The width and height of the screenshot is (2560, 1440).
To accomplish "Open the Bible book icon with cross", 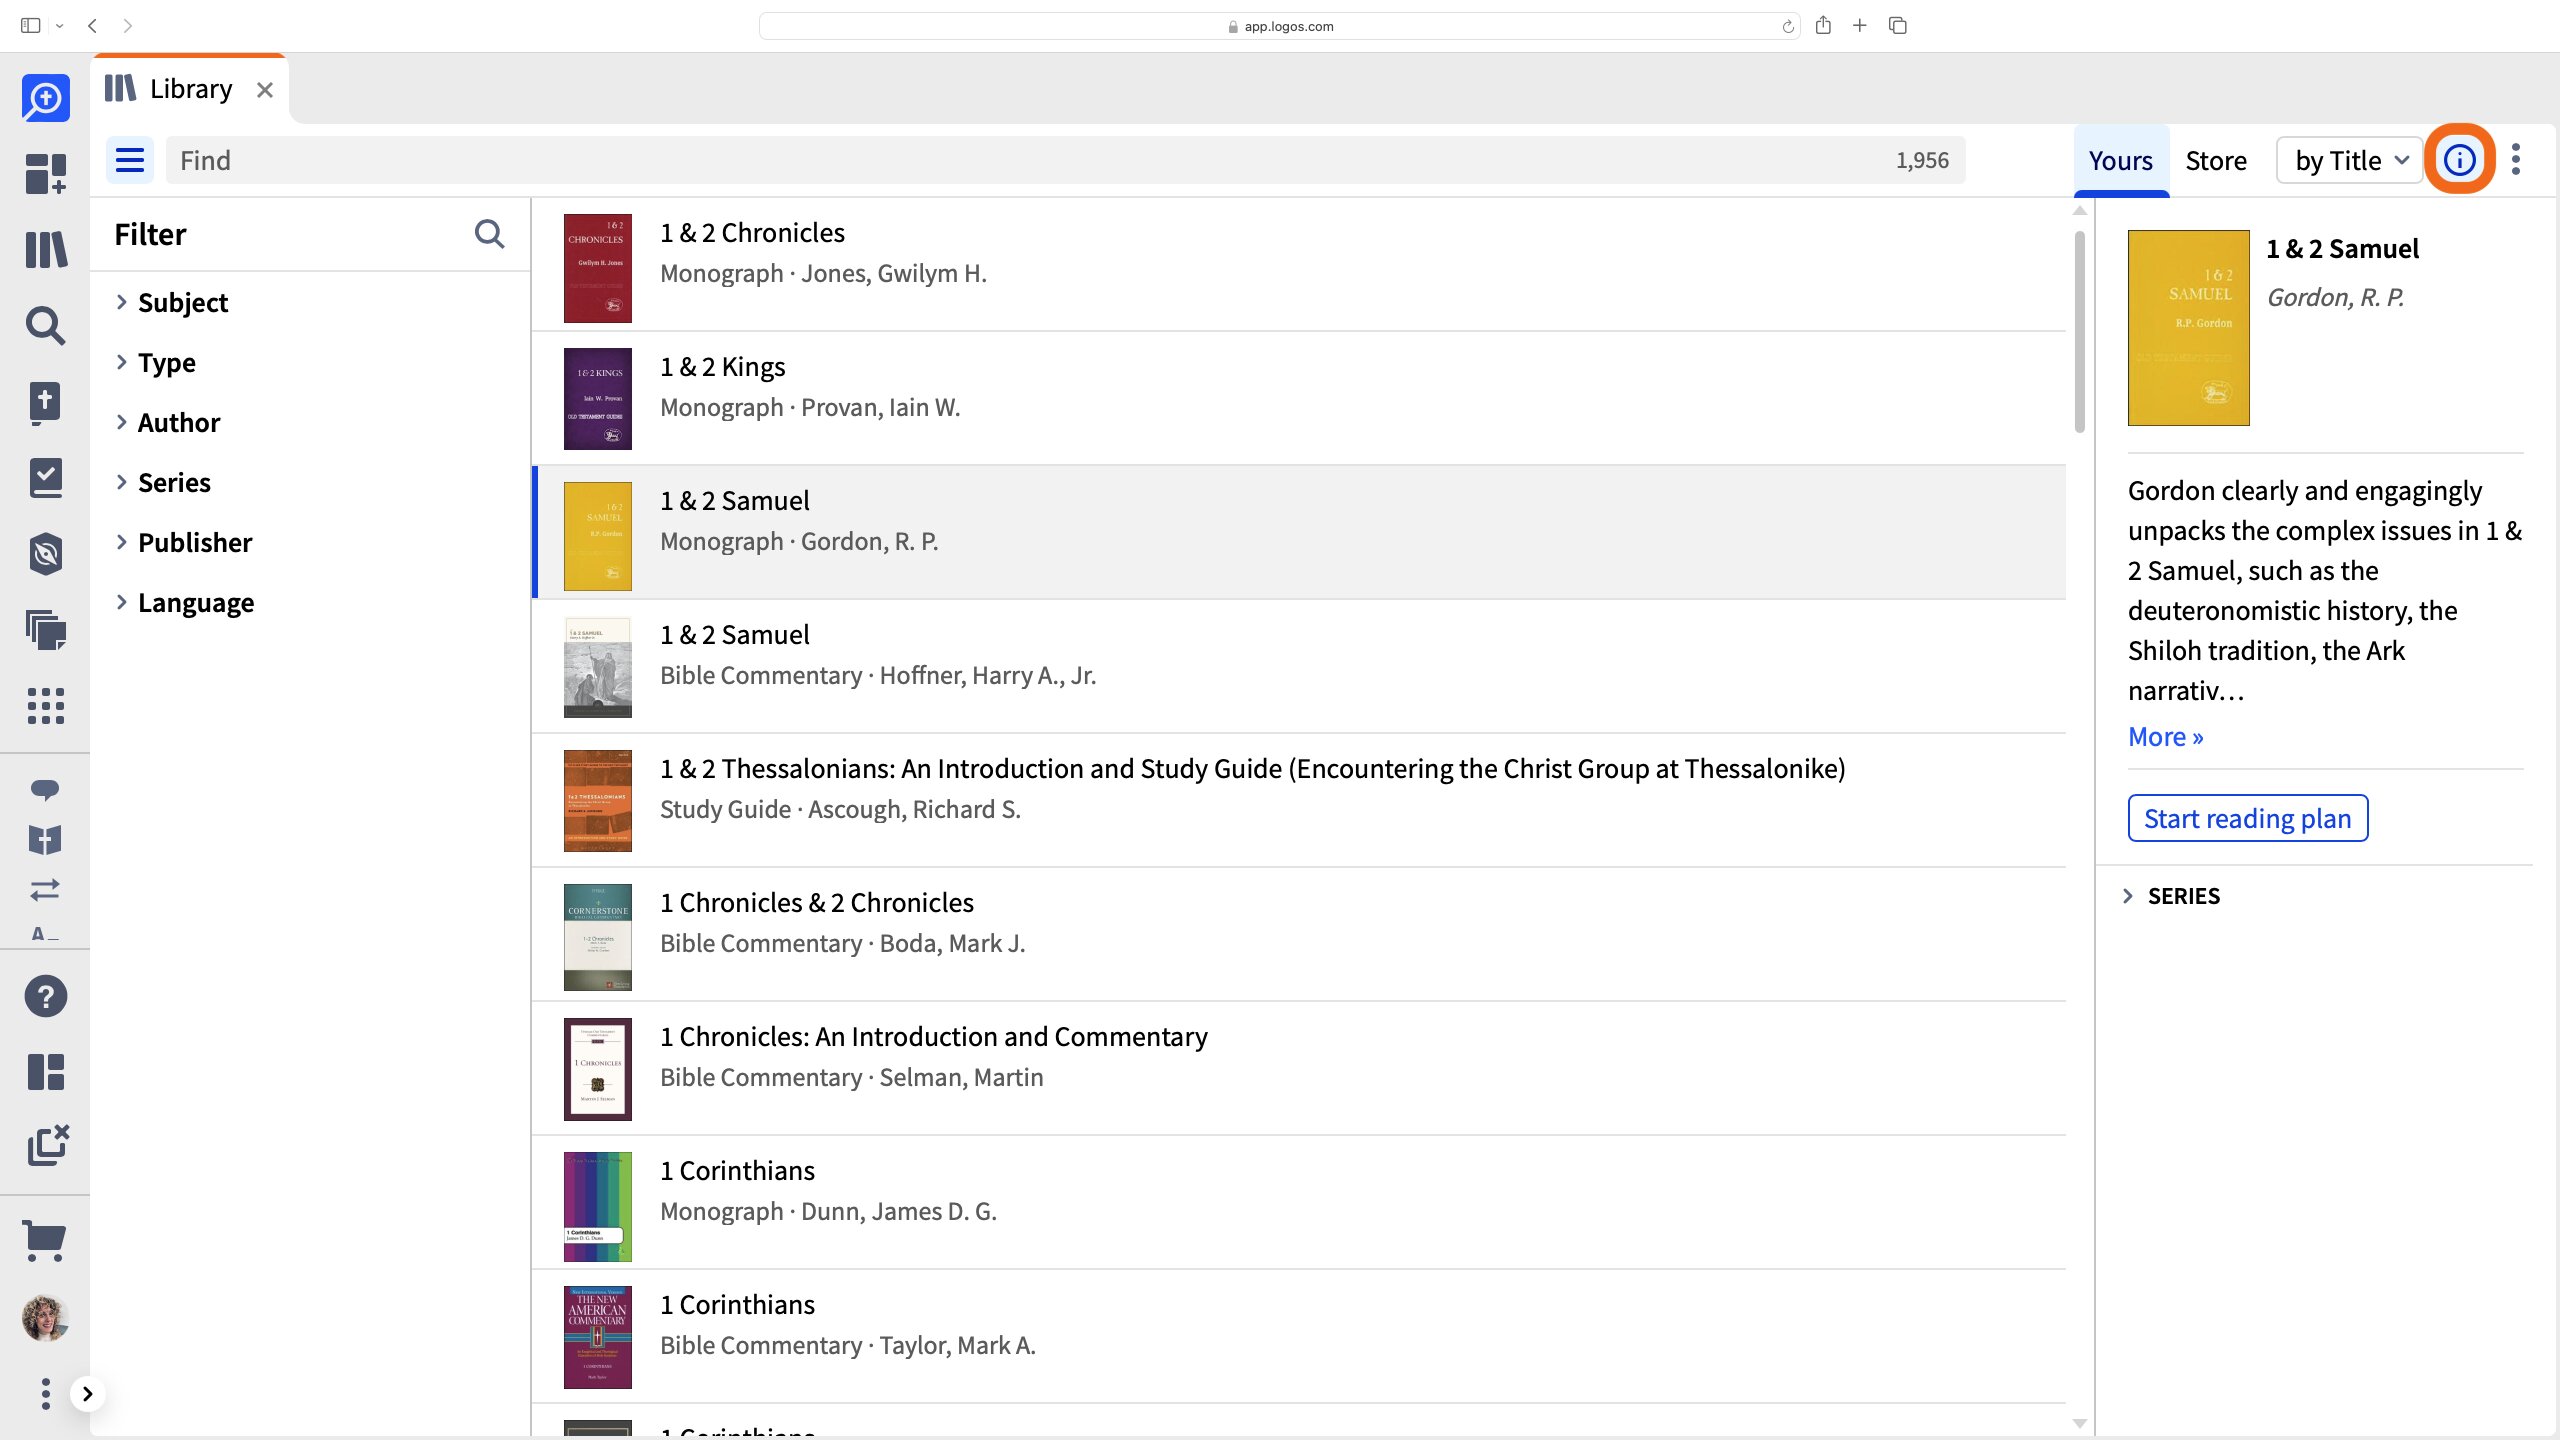I will (45, 402).
